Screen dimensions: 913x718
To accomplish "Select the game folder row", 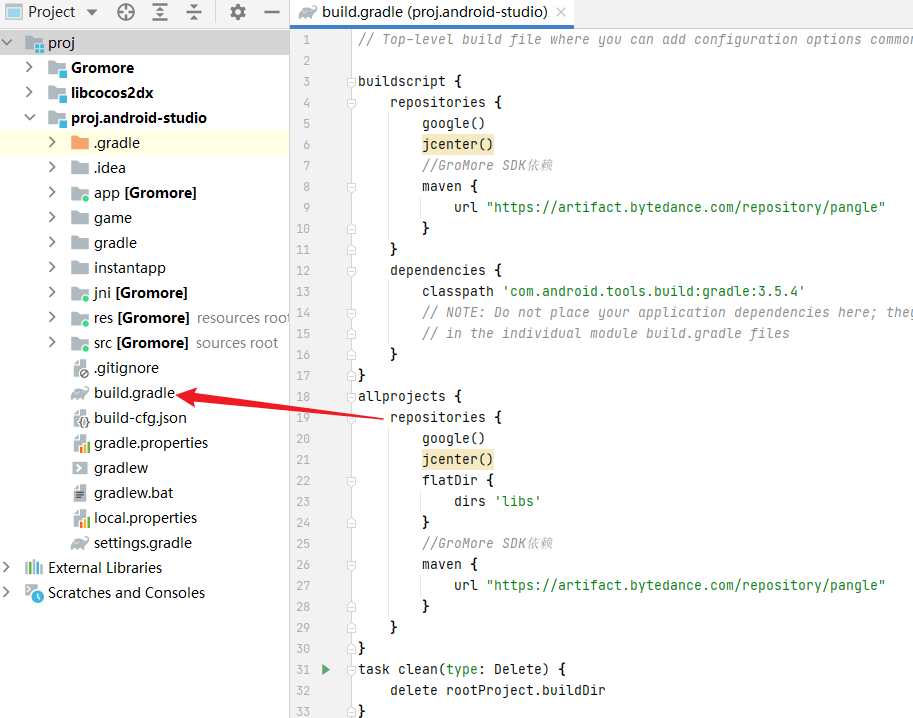I will [144, 218].
